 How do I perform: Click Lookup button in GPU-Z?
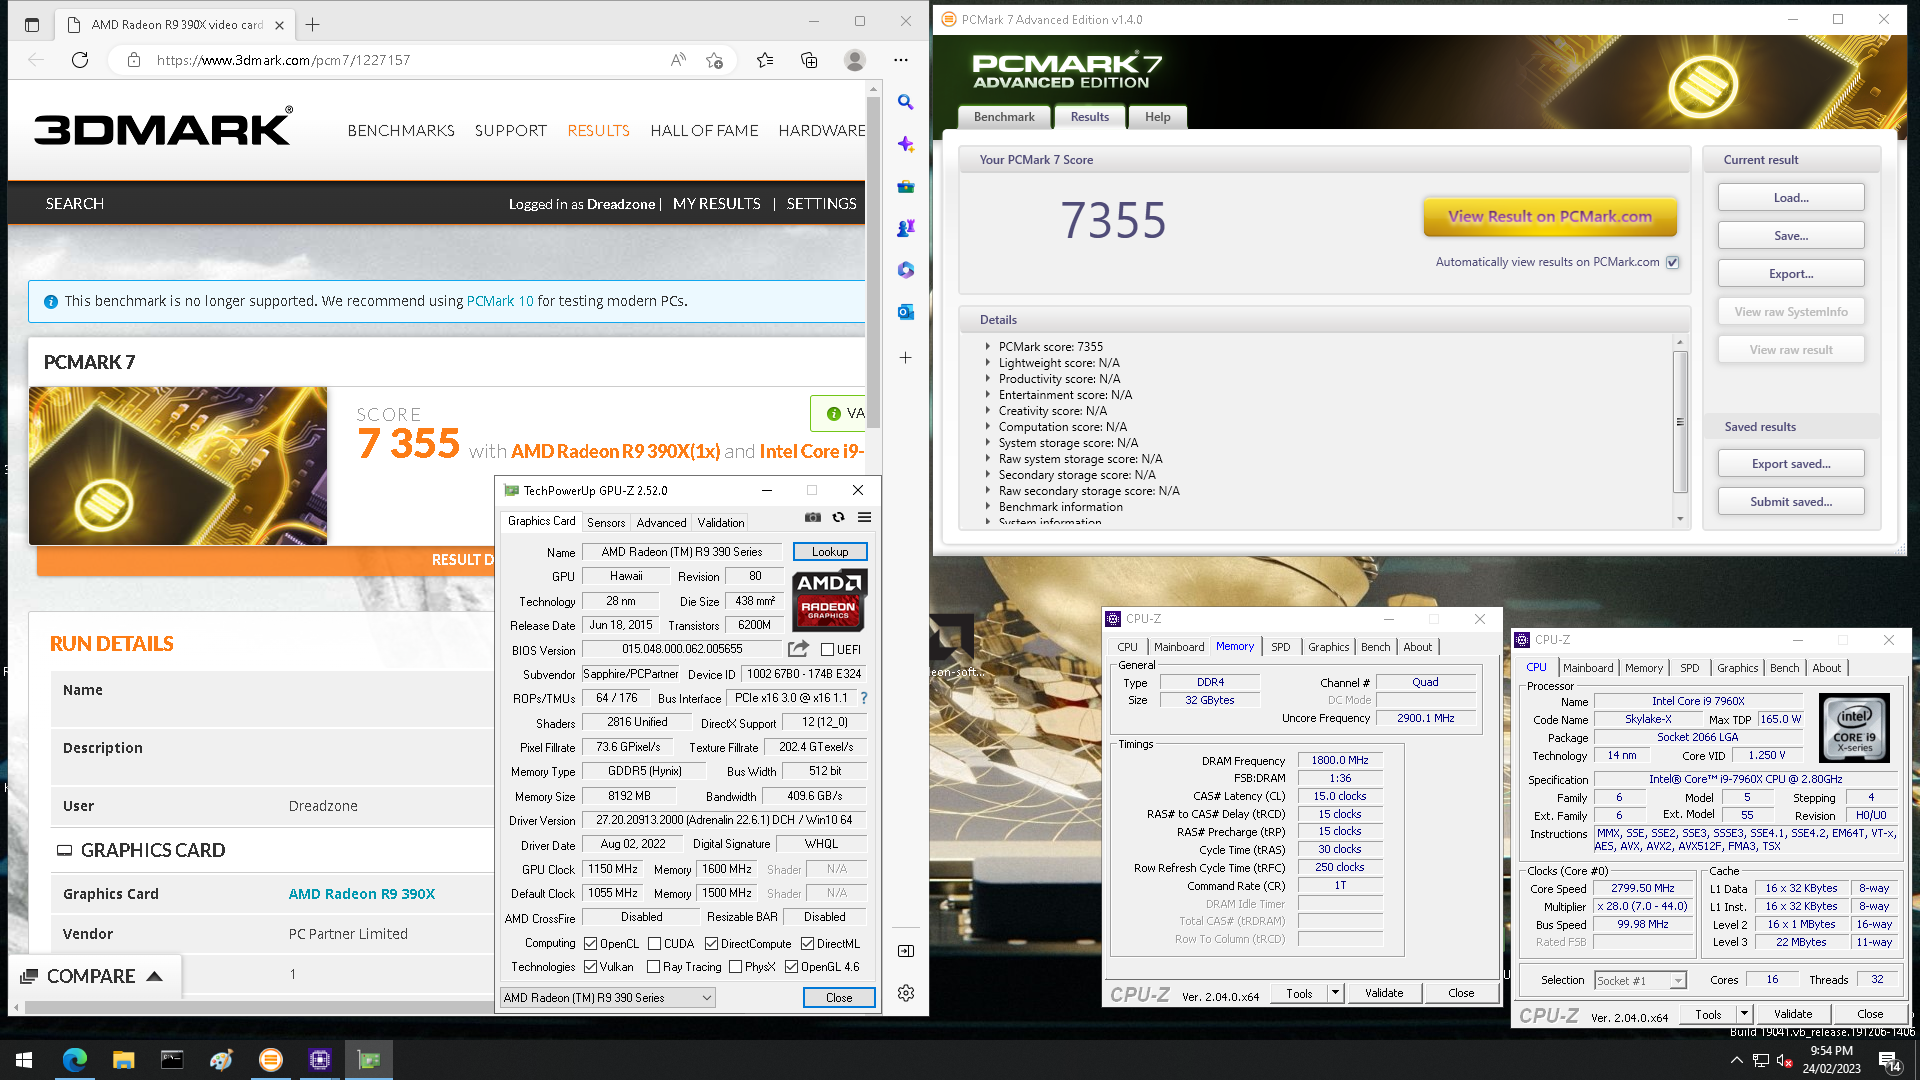coord(830,552)
